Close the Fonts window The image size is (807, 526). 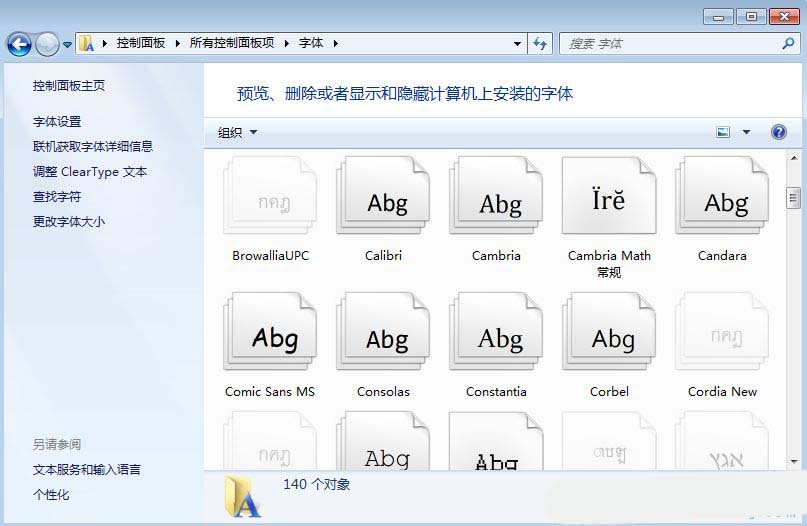[784, 16]
